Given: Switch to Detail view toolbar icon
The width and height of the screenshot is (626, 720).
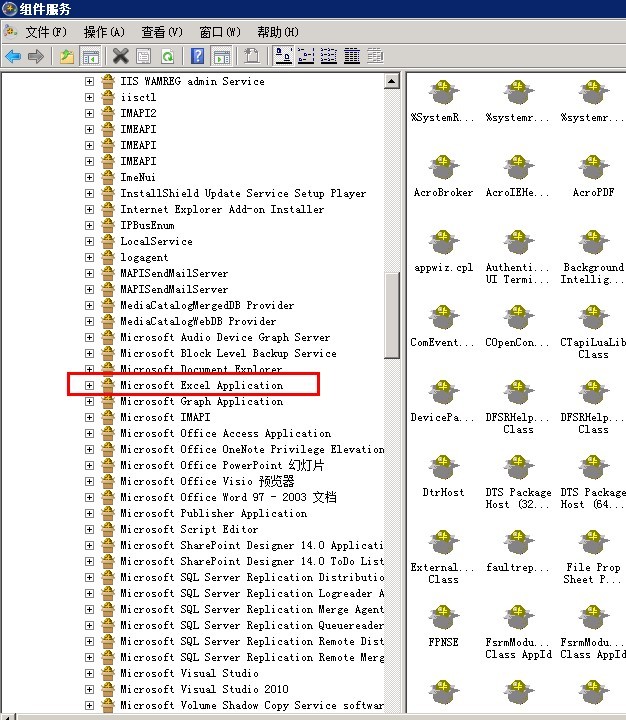Looking at the screenshot, I should point(352,57).
